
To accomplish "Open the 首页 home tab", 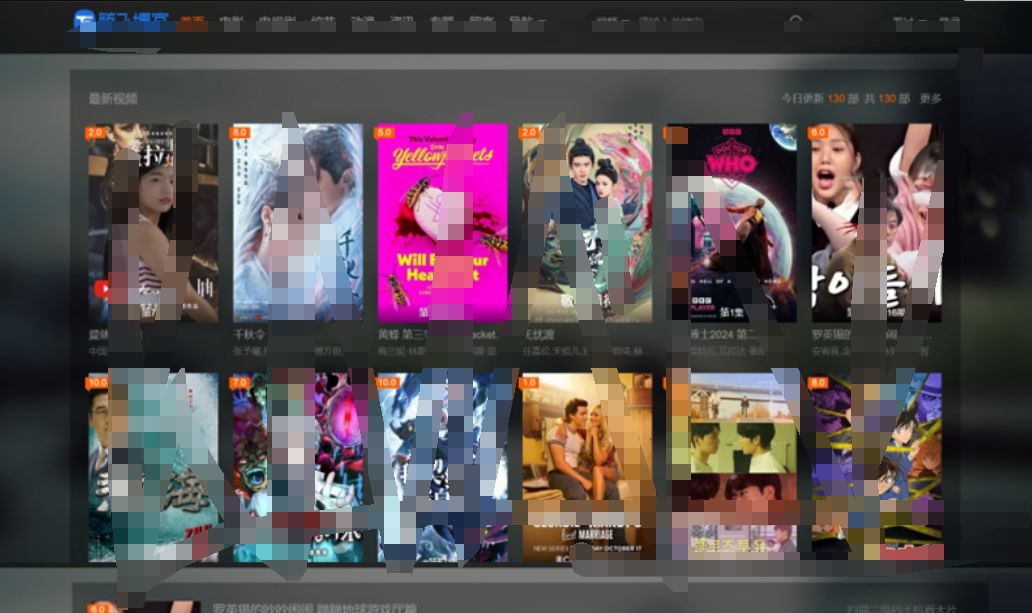I will (193, 22).
